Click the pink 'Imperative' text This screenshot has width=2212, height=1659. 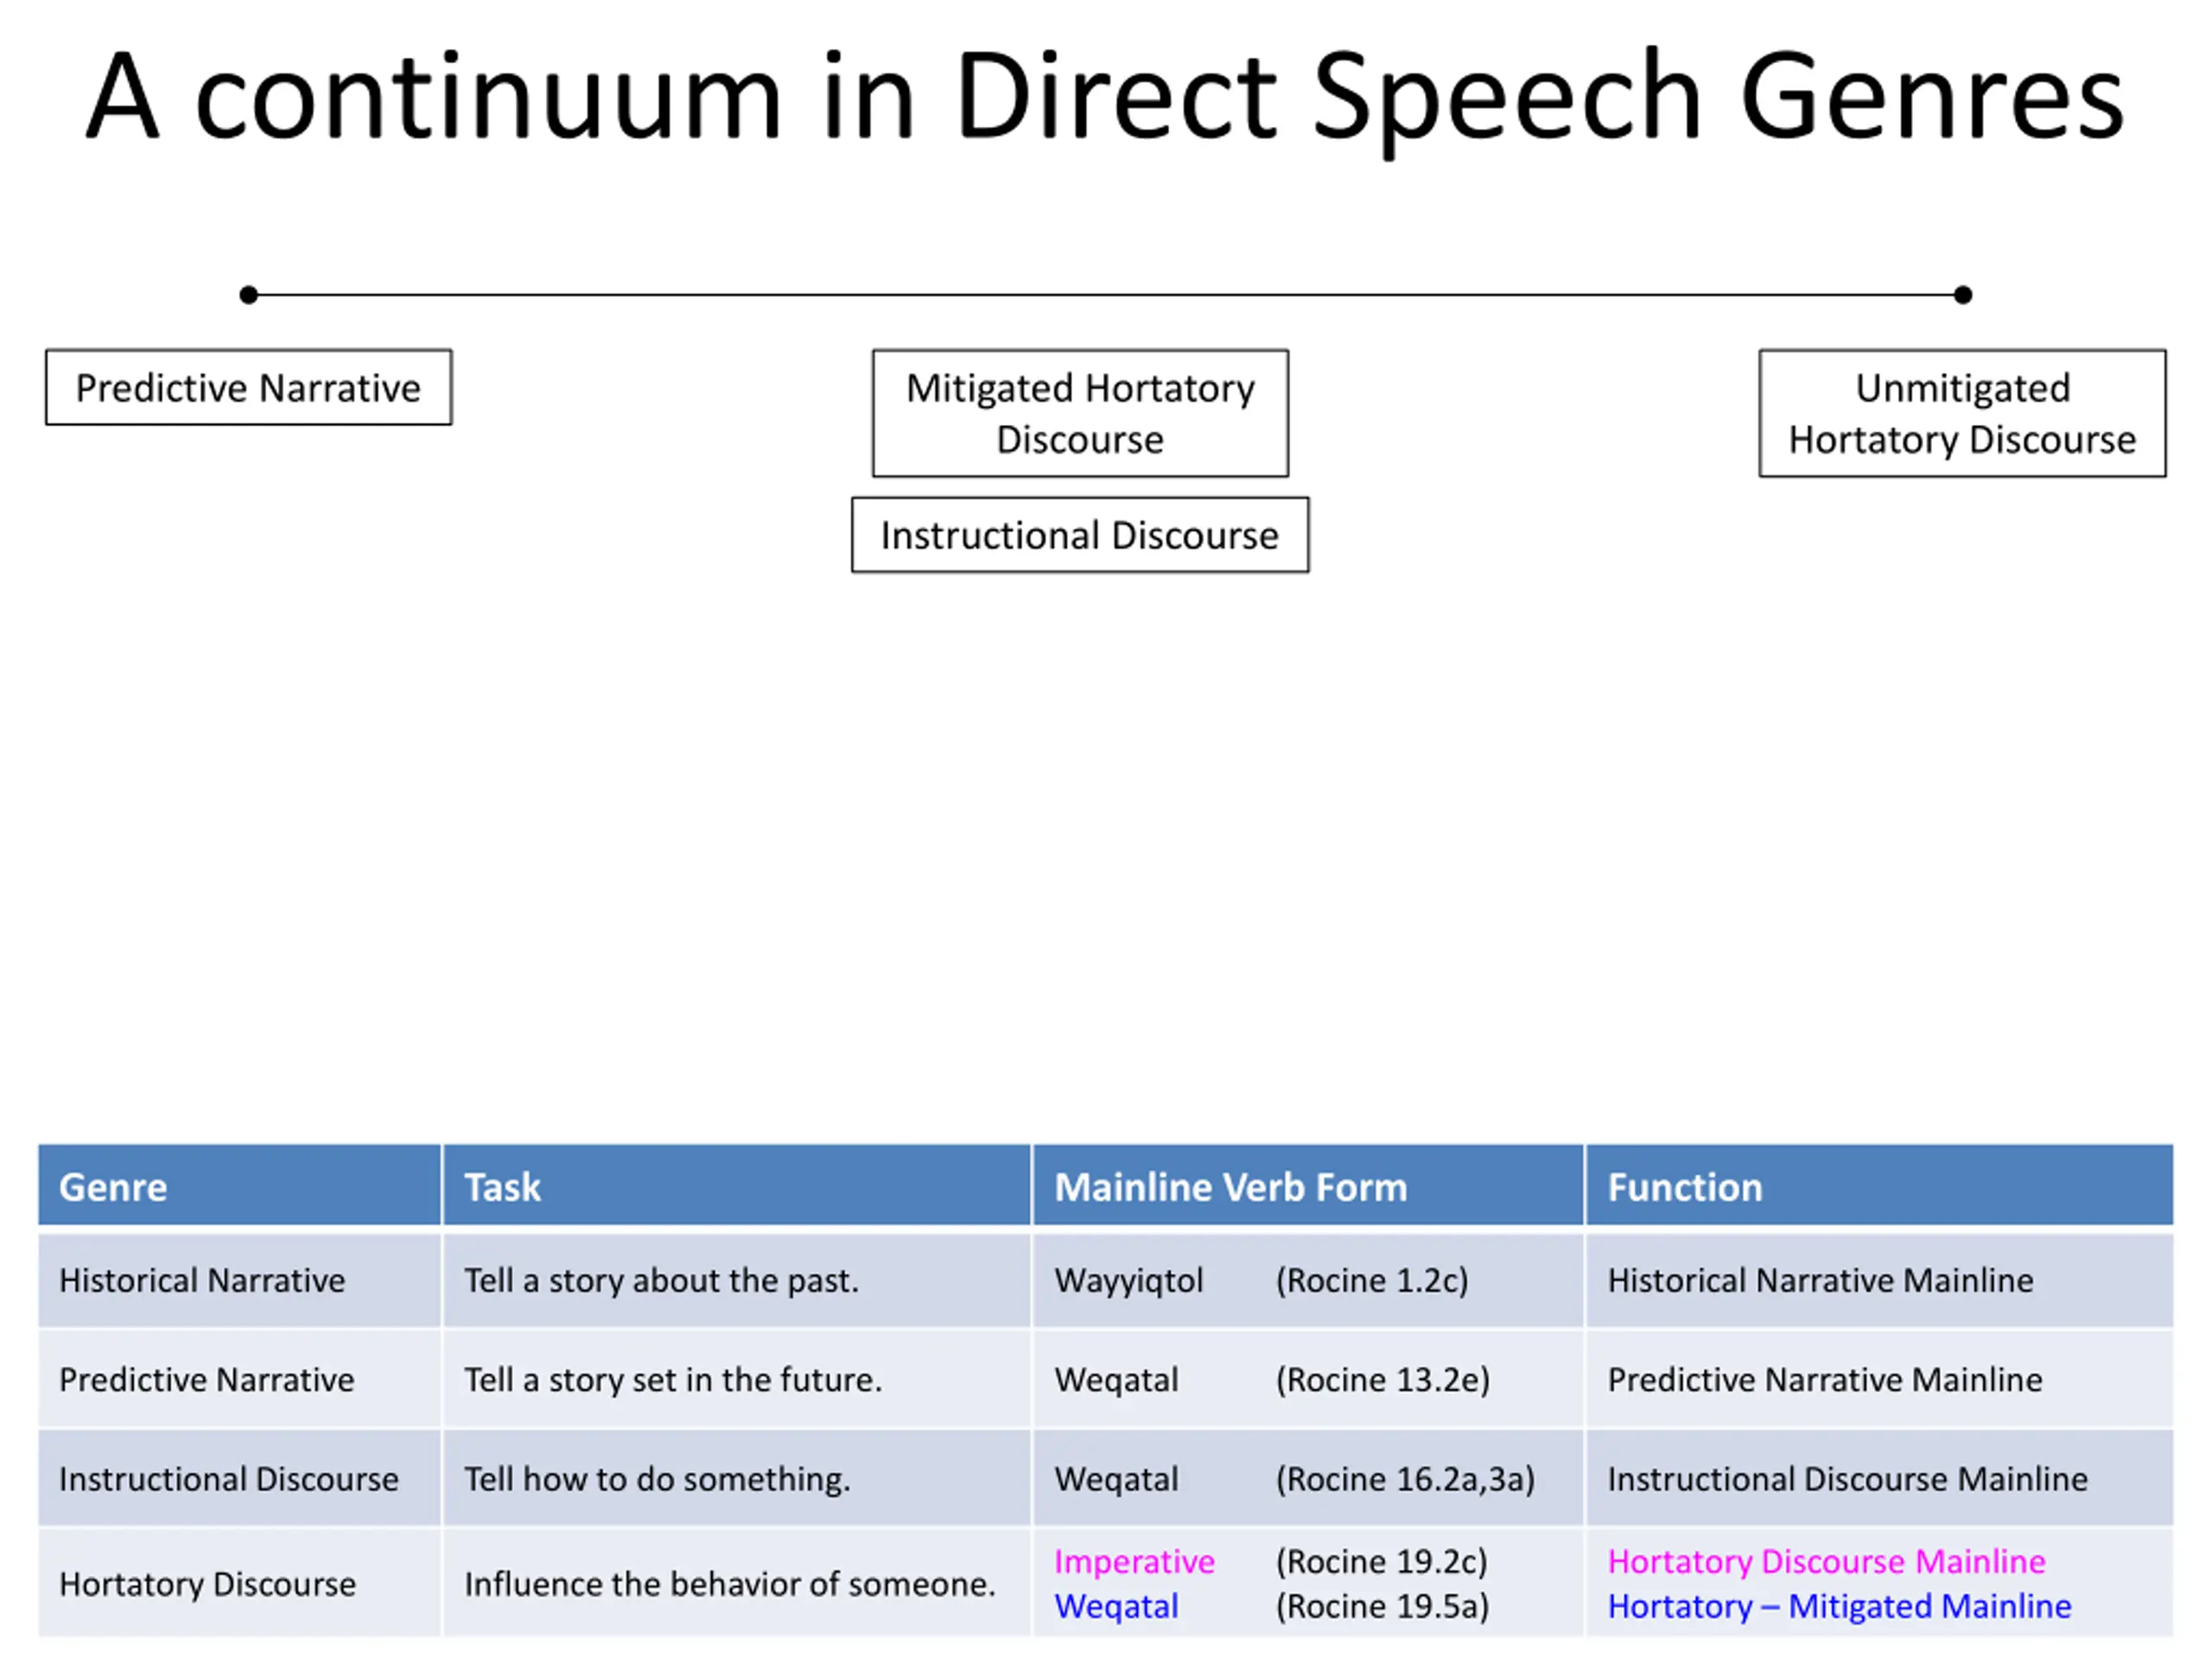pos(1134,1561)
